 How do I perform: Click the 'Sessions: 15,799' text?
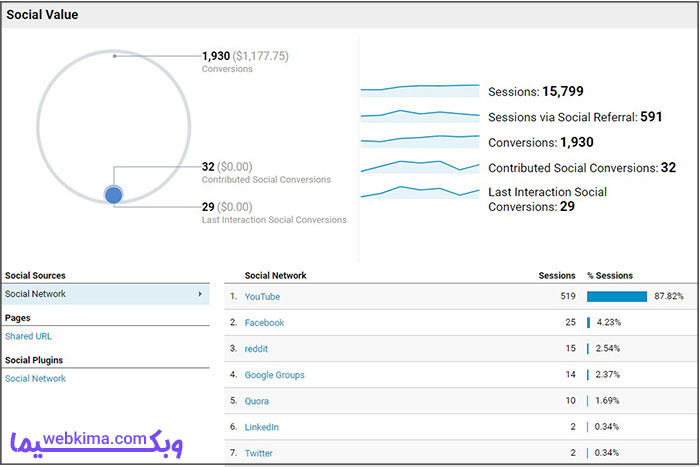[x=536, y=92]
